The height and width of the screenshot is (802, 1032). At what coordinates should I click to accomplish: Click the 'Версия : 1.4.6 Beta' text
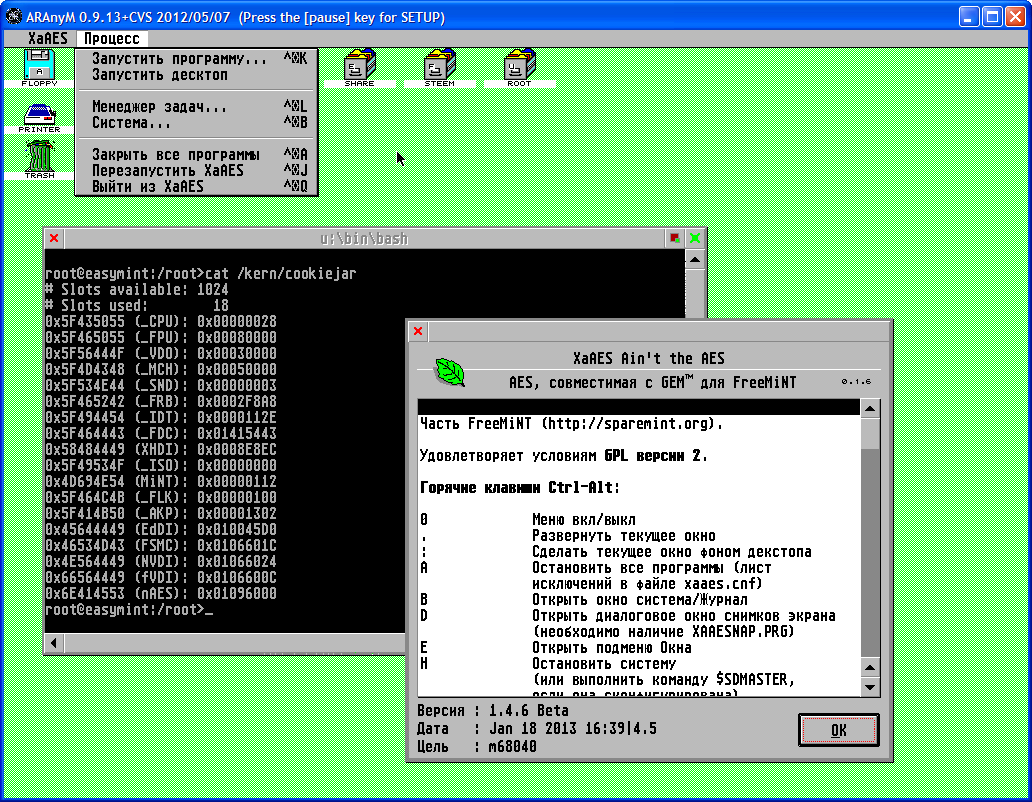tap(493, 711)
